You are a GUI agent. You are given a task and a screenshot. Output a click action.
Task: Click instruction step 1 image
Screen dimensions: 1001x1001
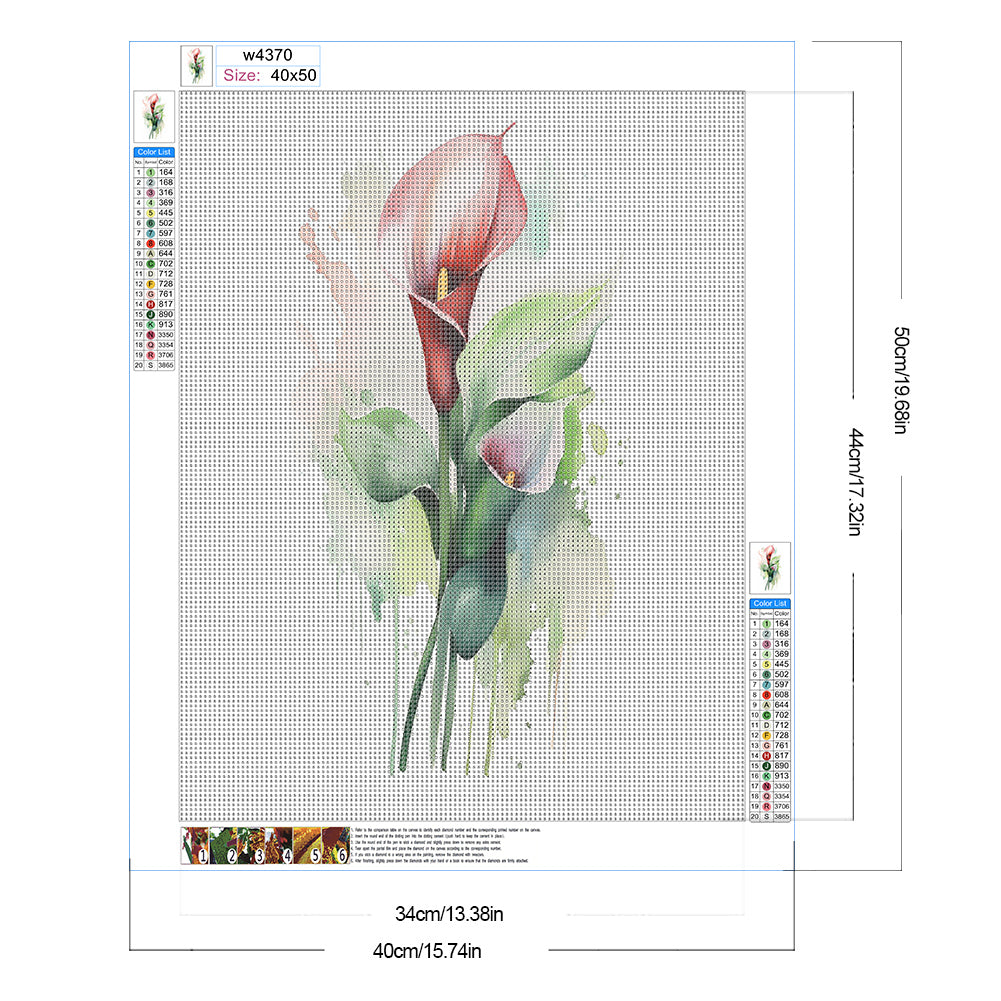click(194, 845)
